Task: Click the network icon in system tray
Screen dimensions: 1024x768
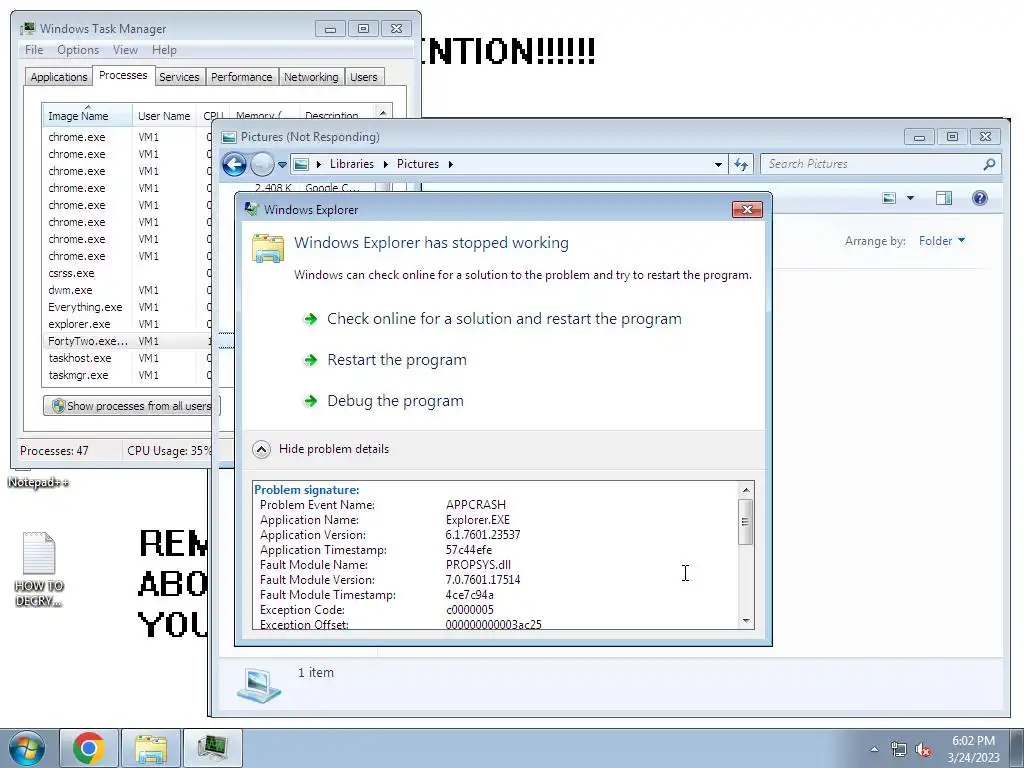Action: point(899,750)
